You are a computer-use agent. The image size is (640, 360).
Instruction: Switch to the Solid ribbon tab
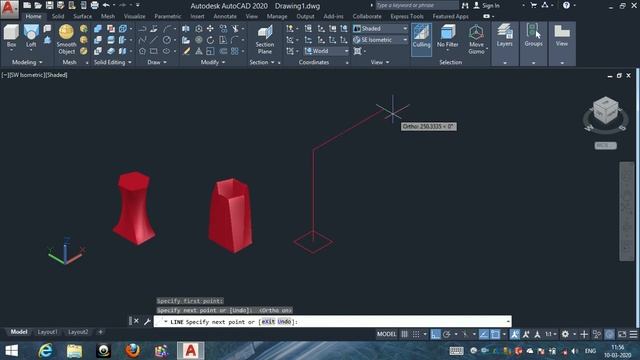pos(58,16)
